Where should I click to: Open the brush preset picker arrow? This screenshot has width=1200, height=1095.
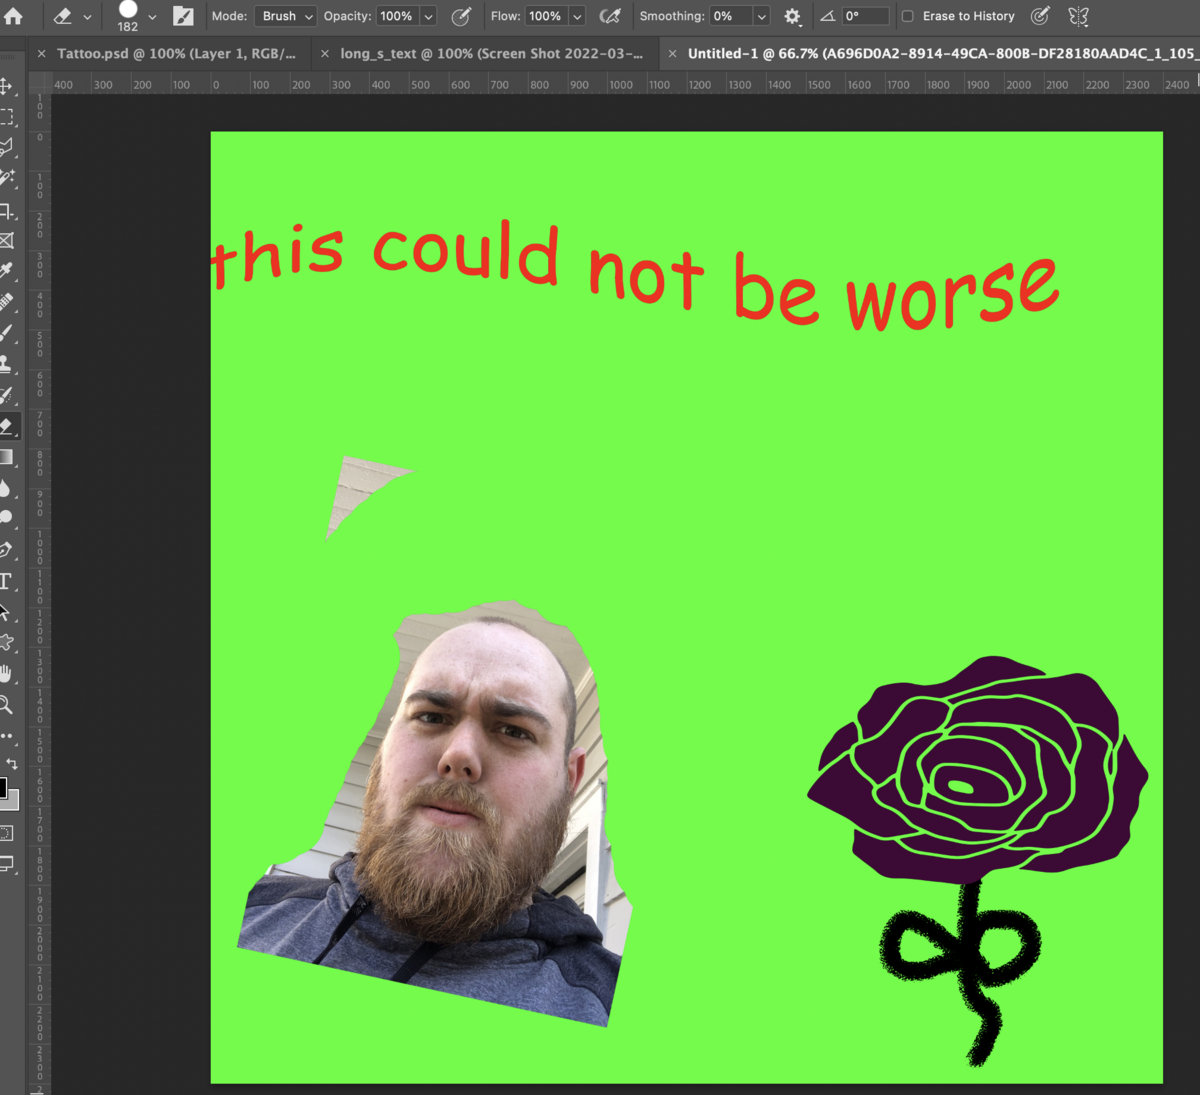coord(152,16)
